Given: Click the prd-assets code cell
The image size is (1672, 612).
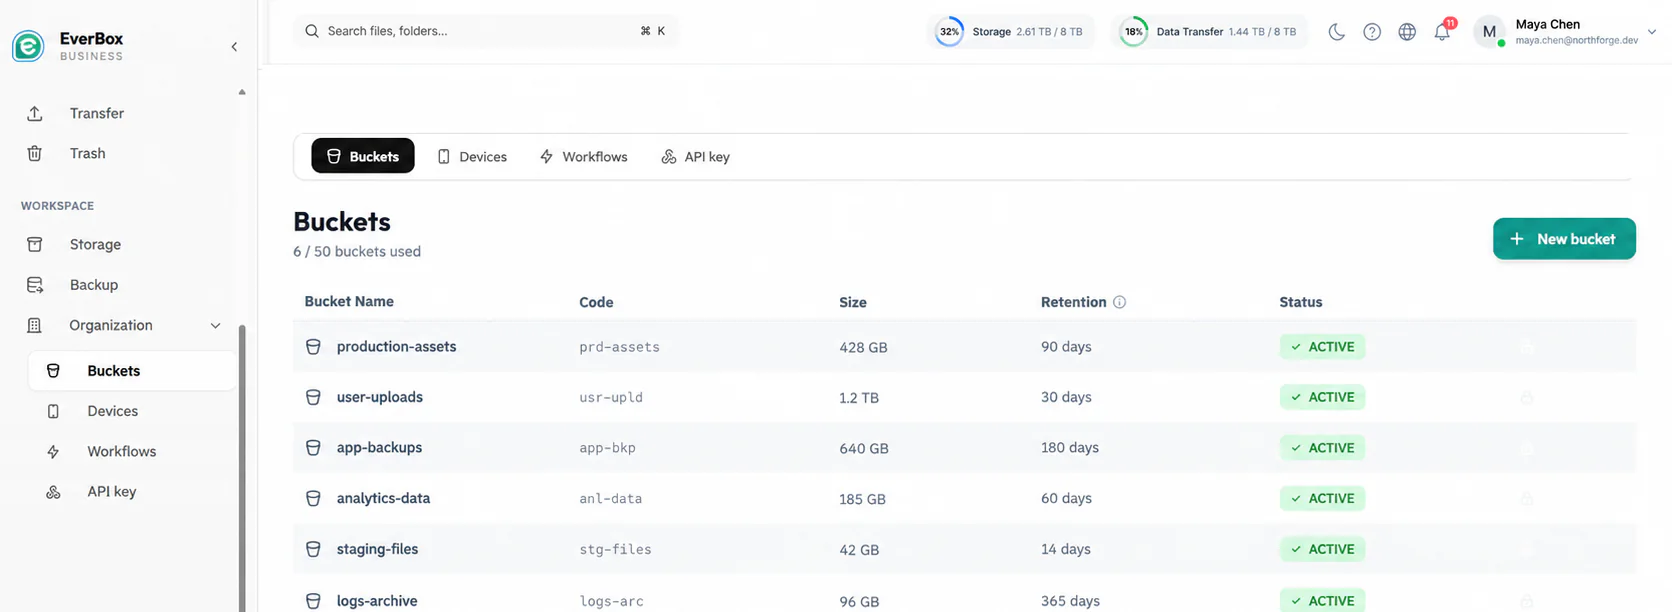Looking at the screenshot, I should click(x=620, y=347).
